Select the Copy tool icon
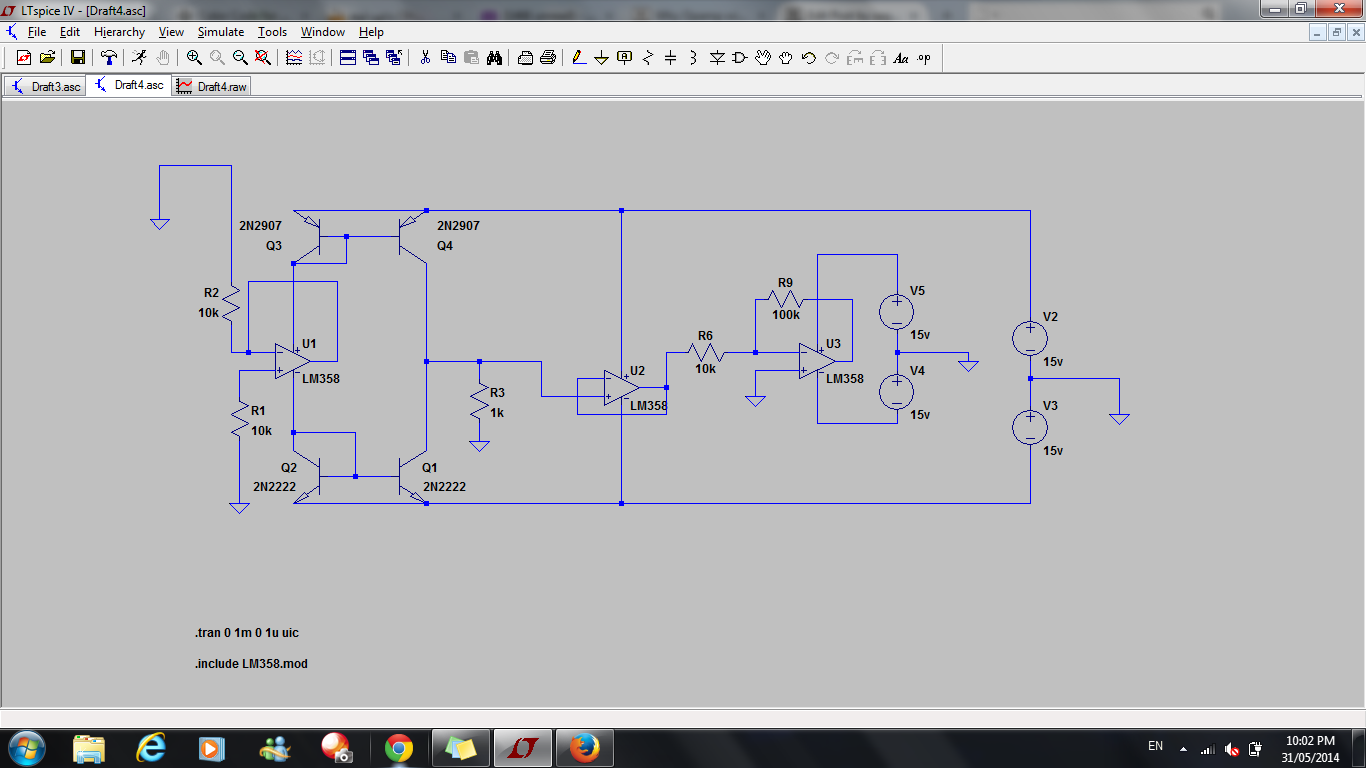Image resolution: width=1366 pixels, height=768 pixels. click(x=448, y=58)
